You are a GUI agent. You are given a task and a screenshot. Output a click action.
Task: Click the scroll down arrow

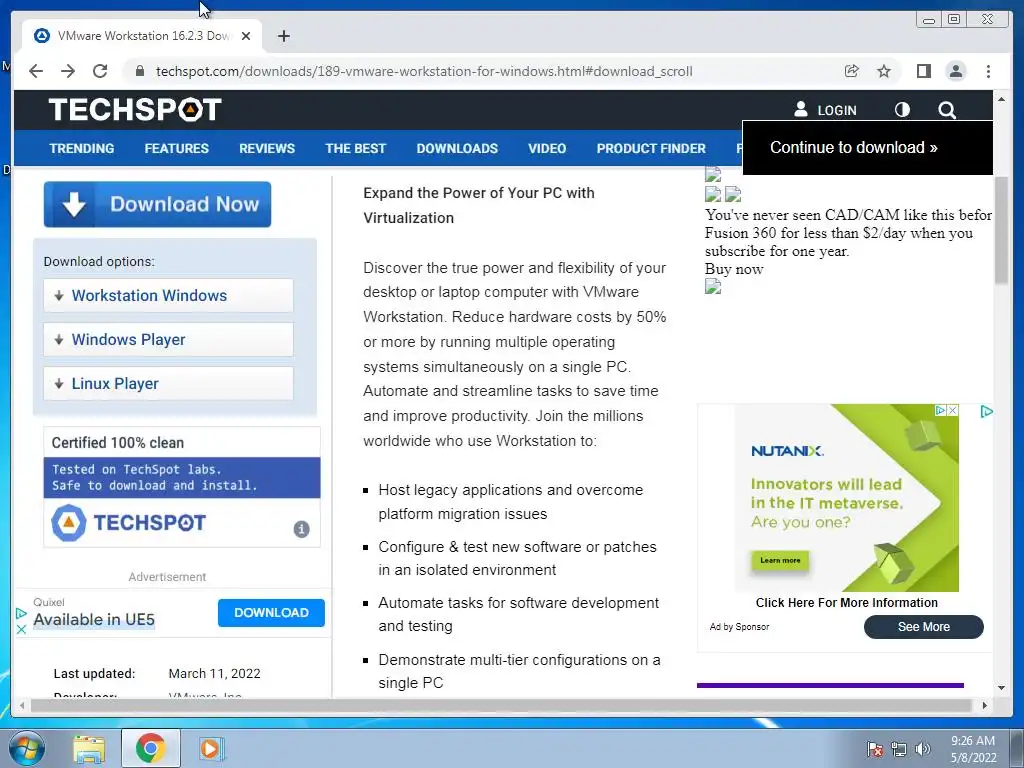1001,688
